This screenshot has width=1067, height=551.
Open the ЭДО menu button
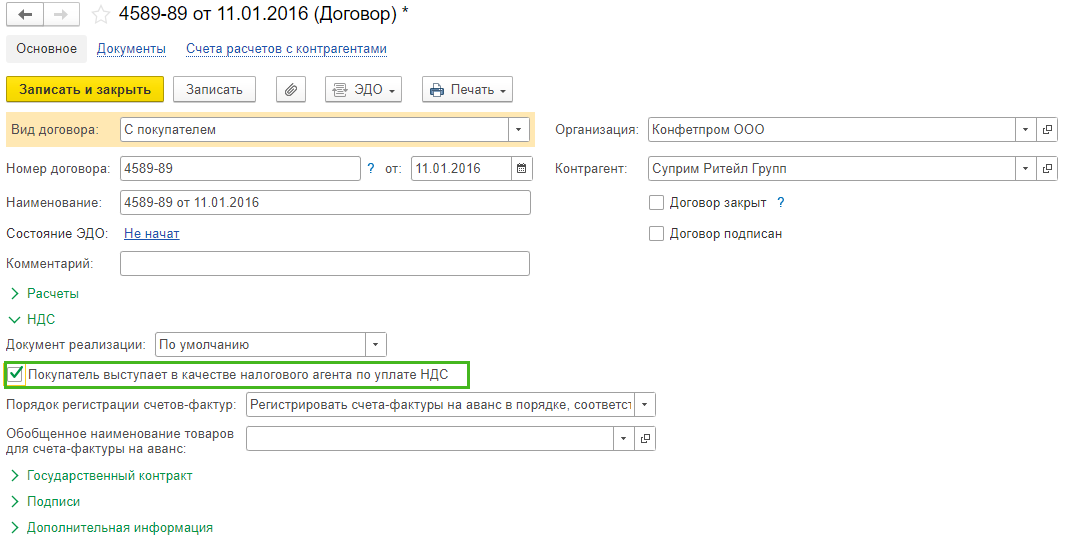[x=363, y=90]
